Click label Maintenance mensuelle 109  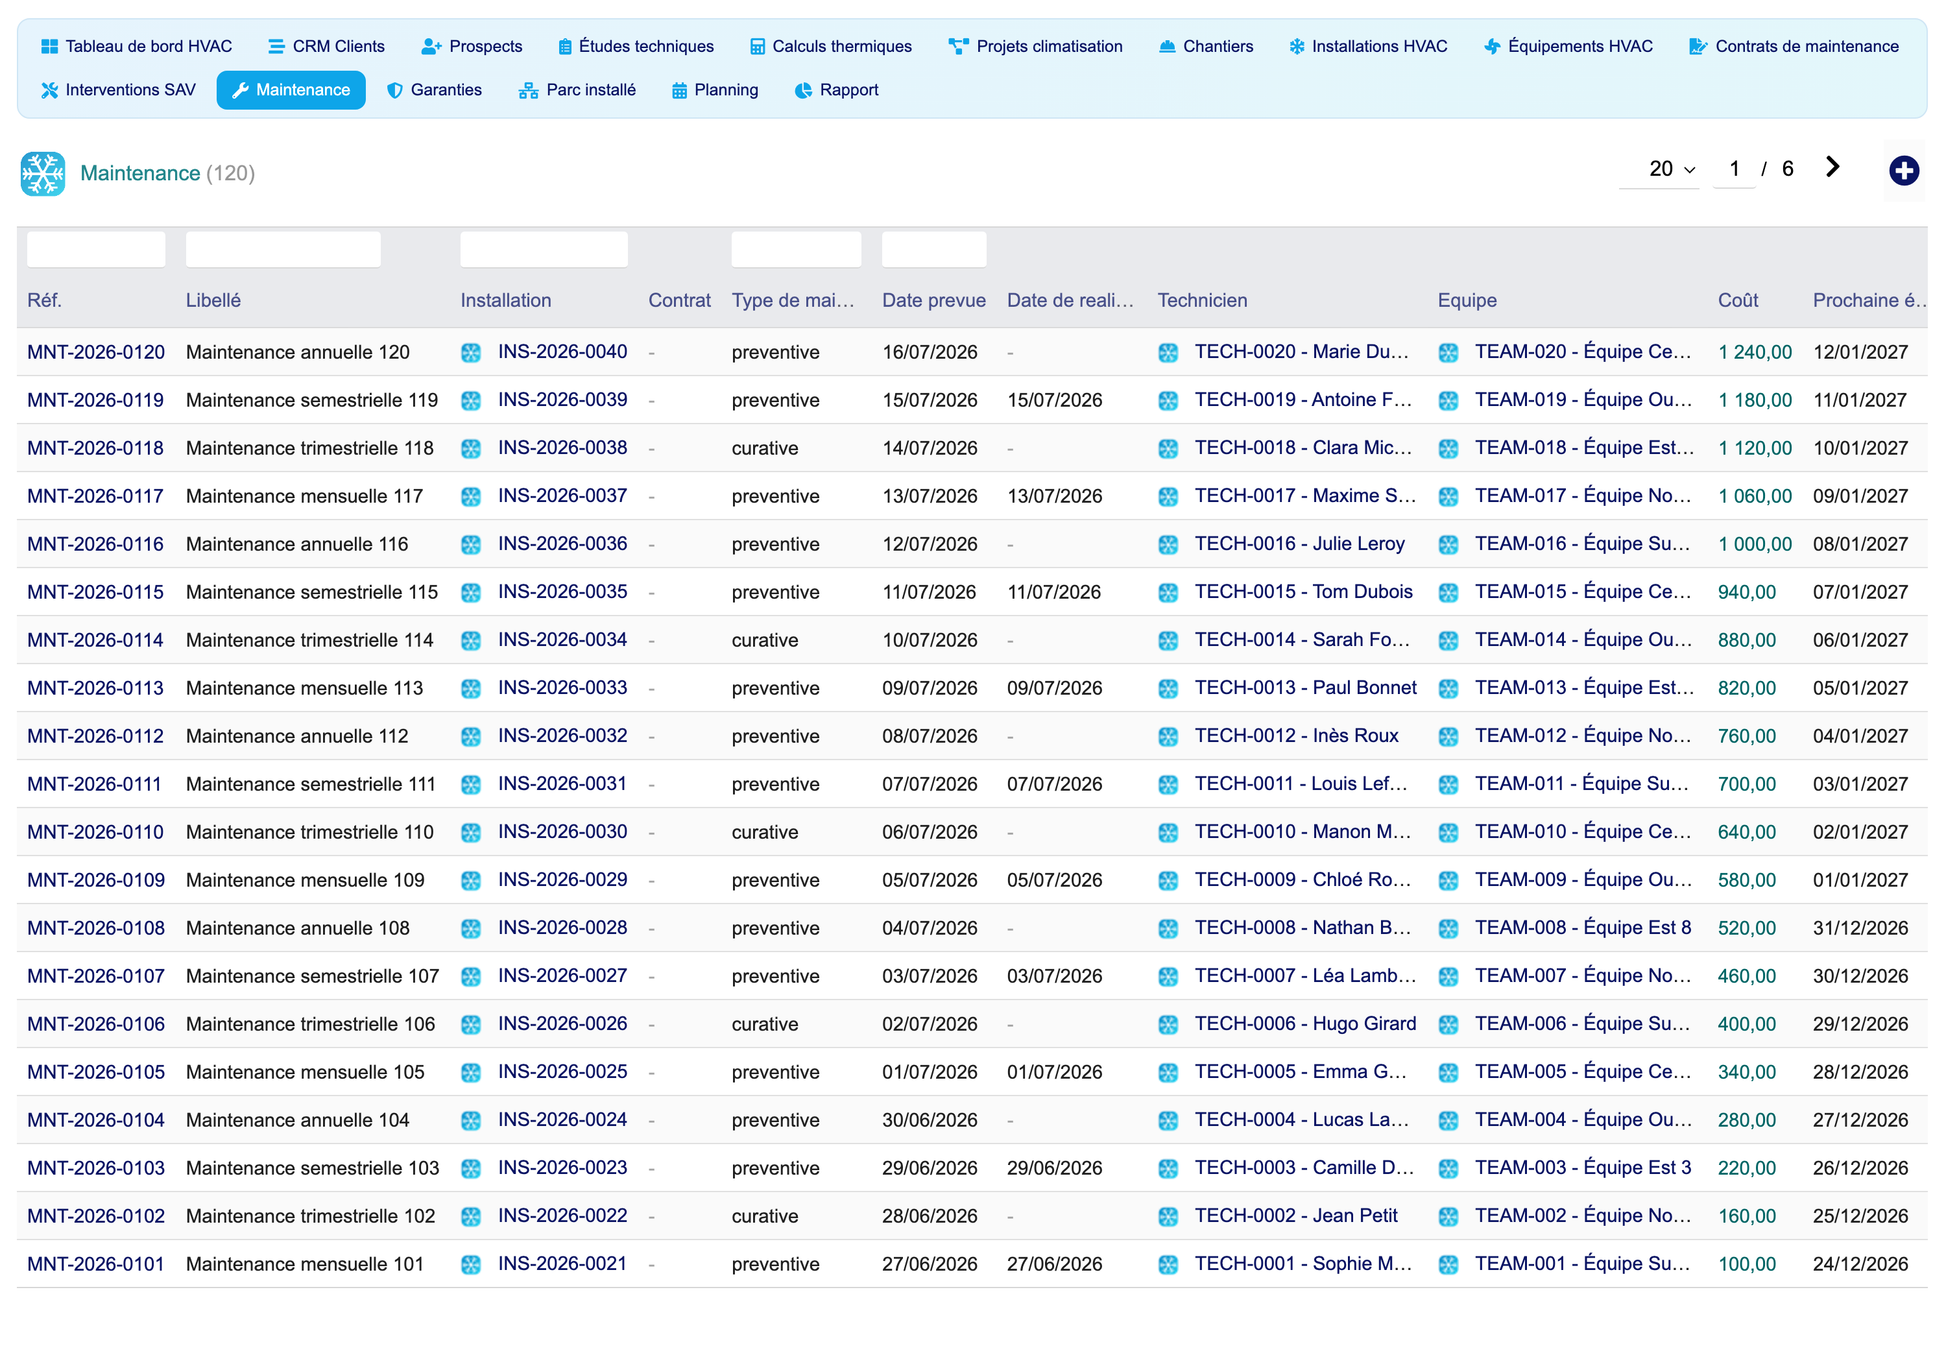coord(305,880)
